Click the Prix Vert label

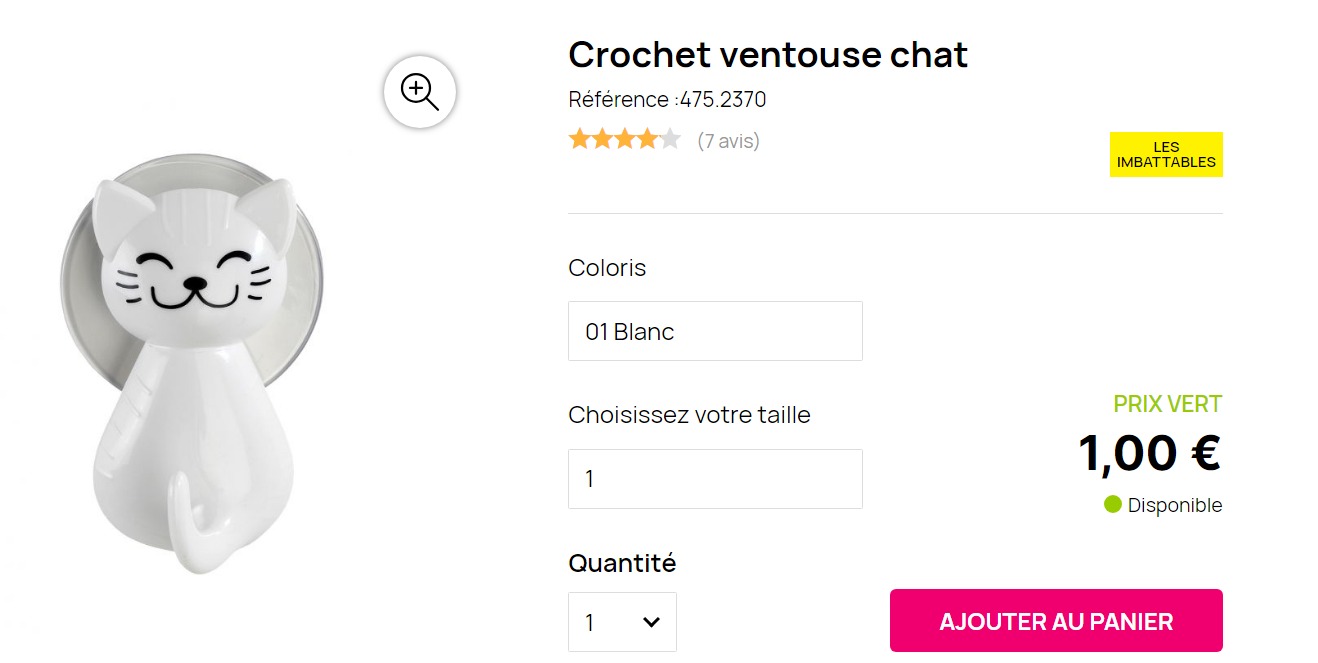tap(1167, 405)
